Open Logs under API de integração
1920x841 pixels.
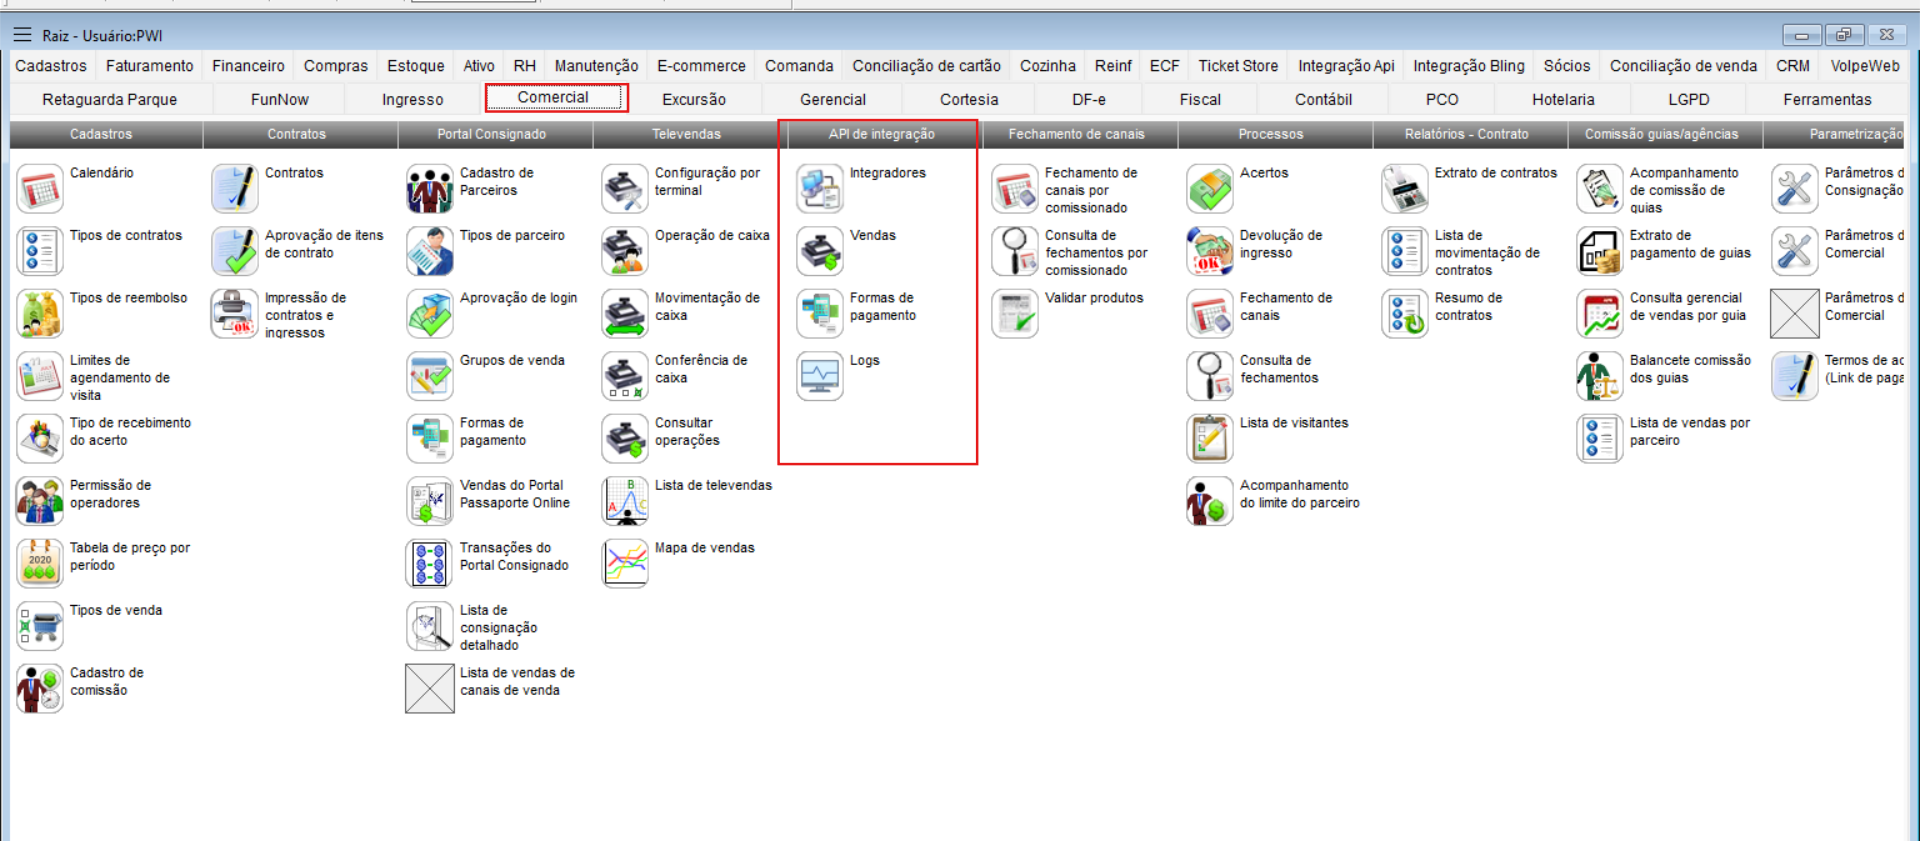click(820, 377)
